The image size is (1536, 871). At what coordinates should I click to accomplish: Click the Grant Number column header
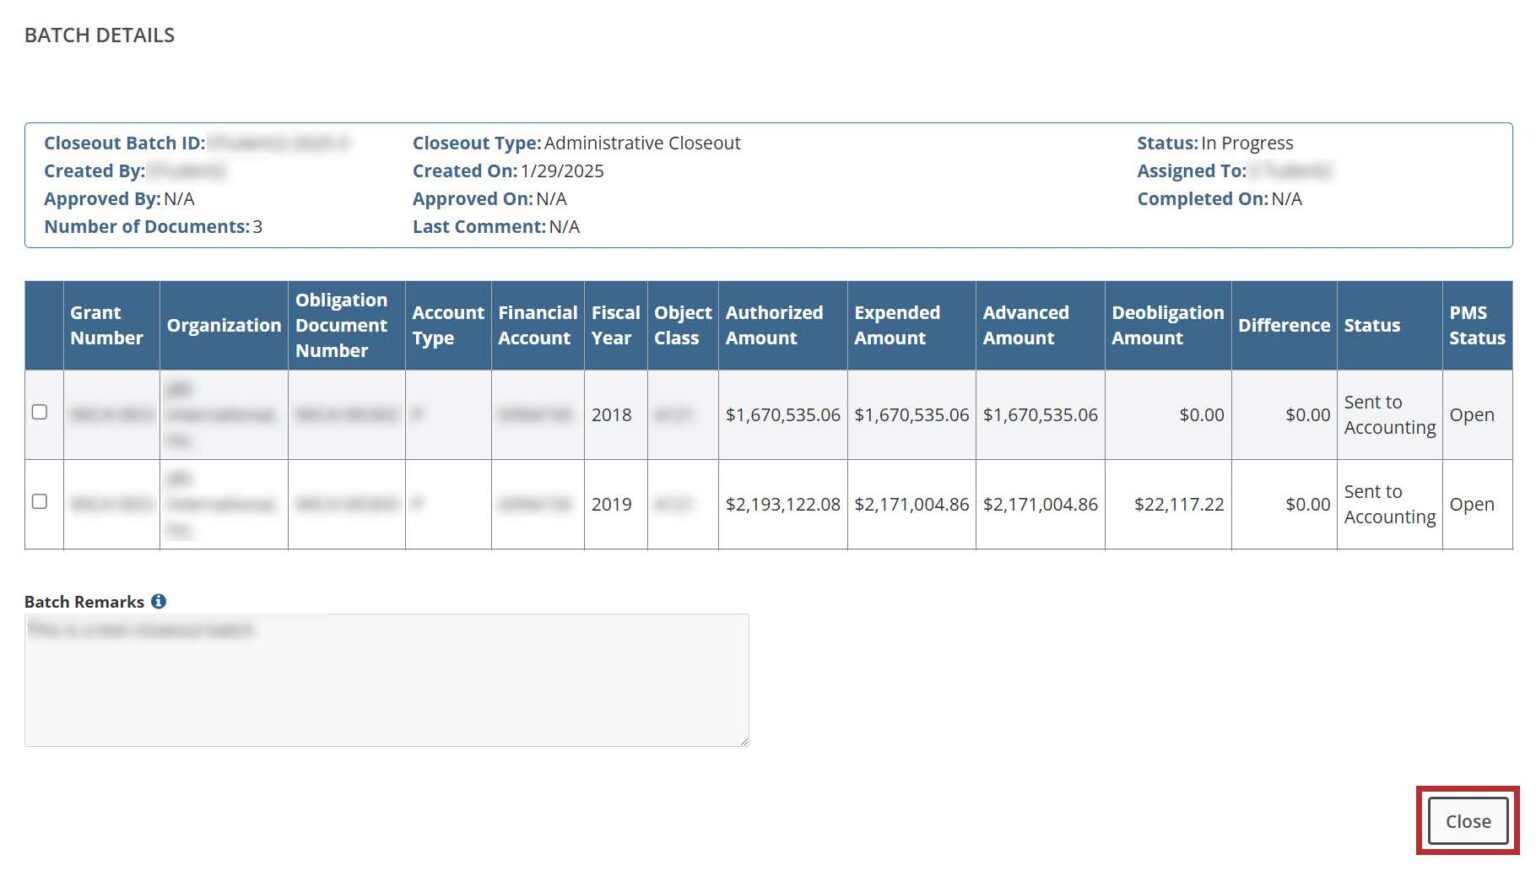(106, 325)
